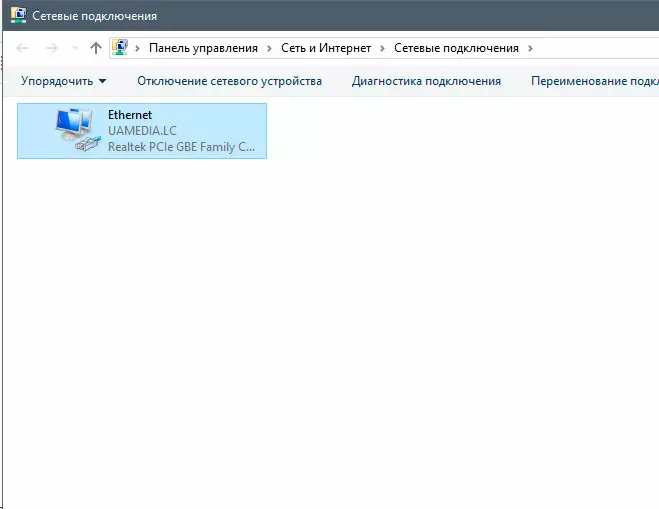
Task: Click the Ethernet connection name label
Action: coord(130,115)
